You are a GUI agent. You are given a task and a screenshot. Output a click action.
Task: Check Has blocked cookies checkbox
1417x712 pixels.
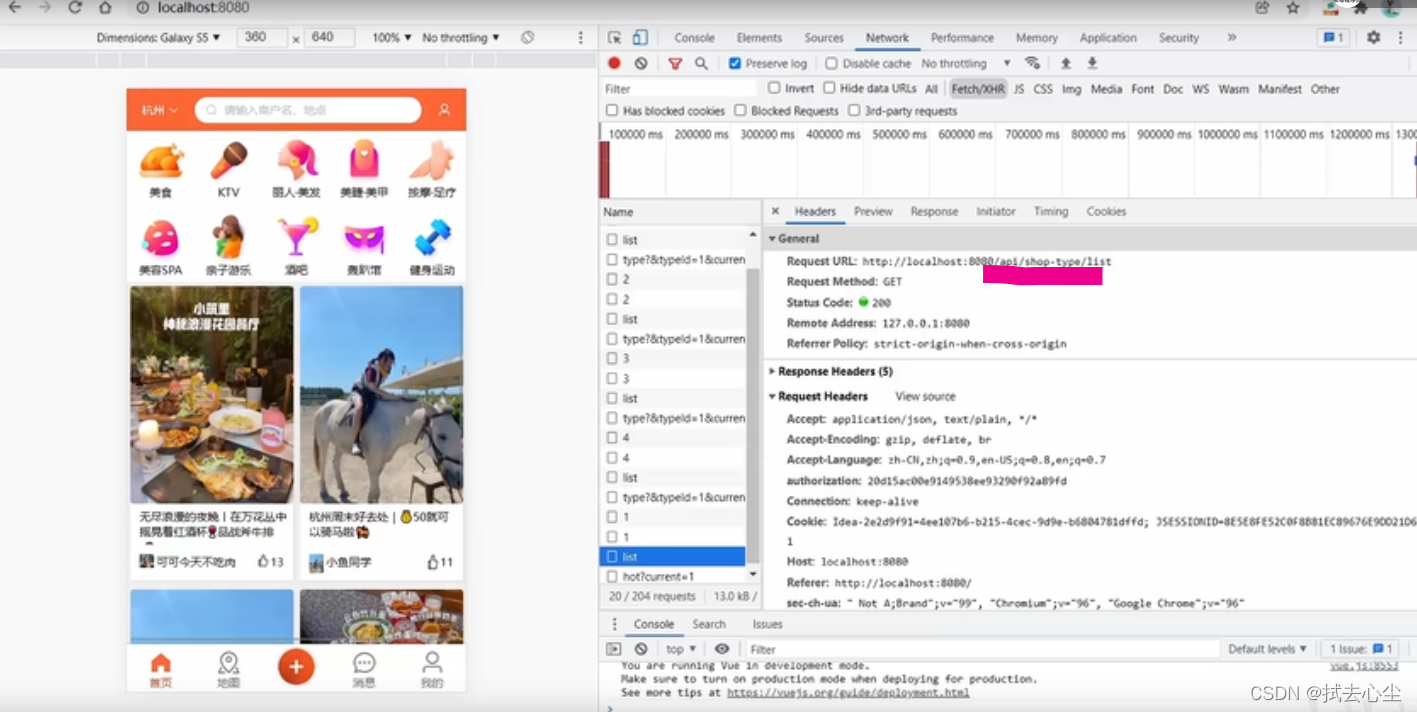(x=612, y=111)
